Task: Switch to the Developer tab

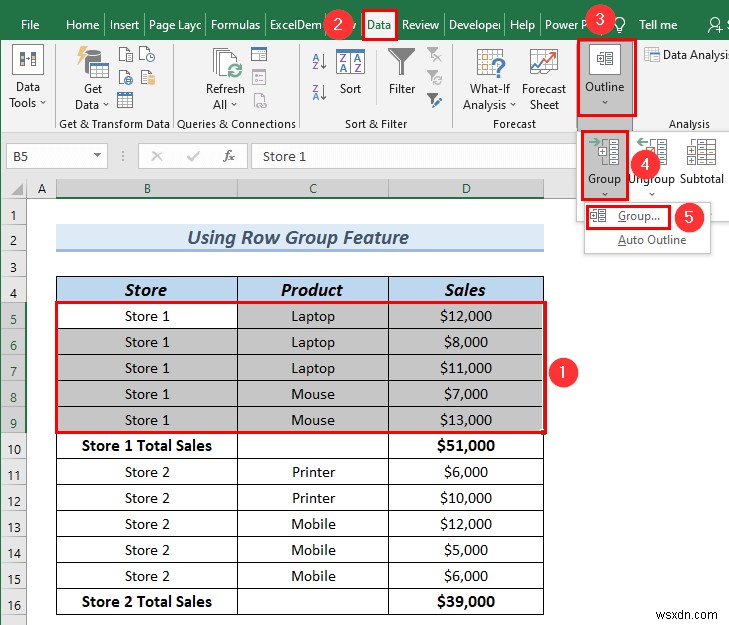Action: click(475, 25)
